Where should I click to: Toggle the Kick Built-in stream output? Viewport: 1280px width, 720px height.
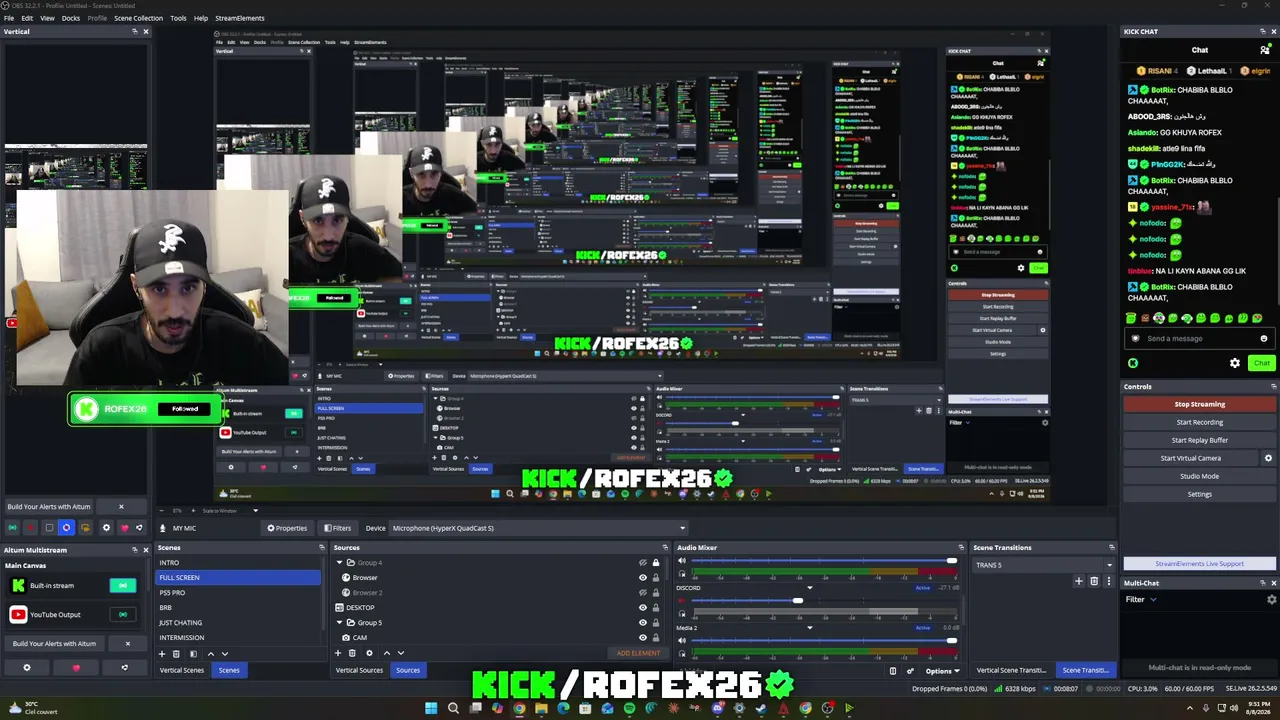(x=123, y=586)
